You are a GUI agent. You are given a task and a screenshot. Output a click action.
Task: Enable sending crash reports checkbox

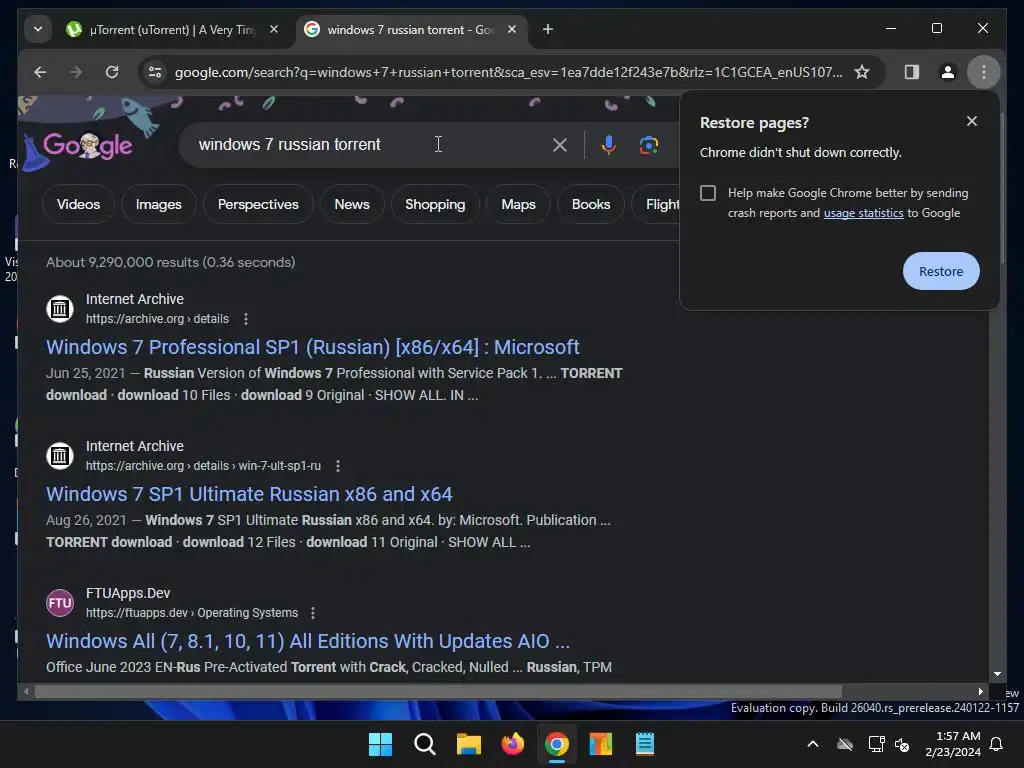click(x=708, y=193)
